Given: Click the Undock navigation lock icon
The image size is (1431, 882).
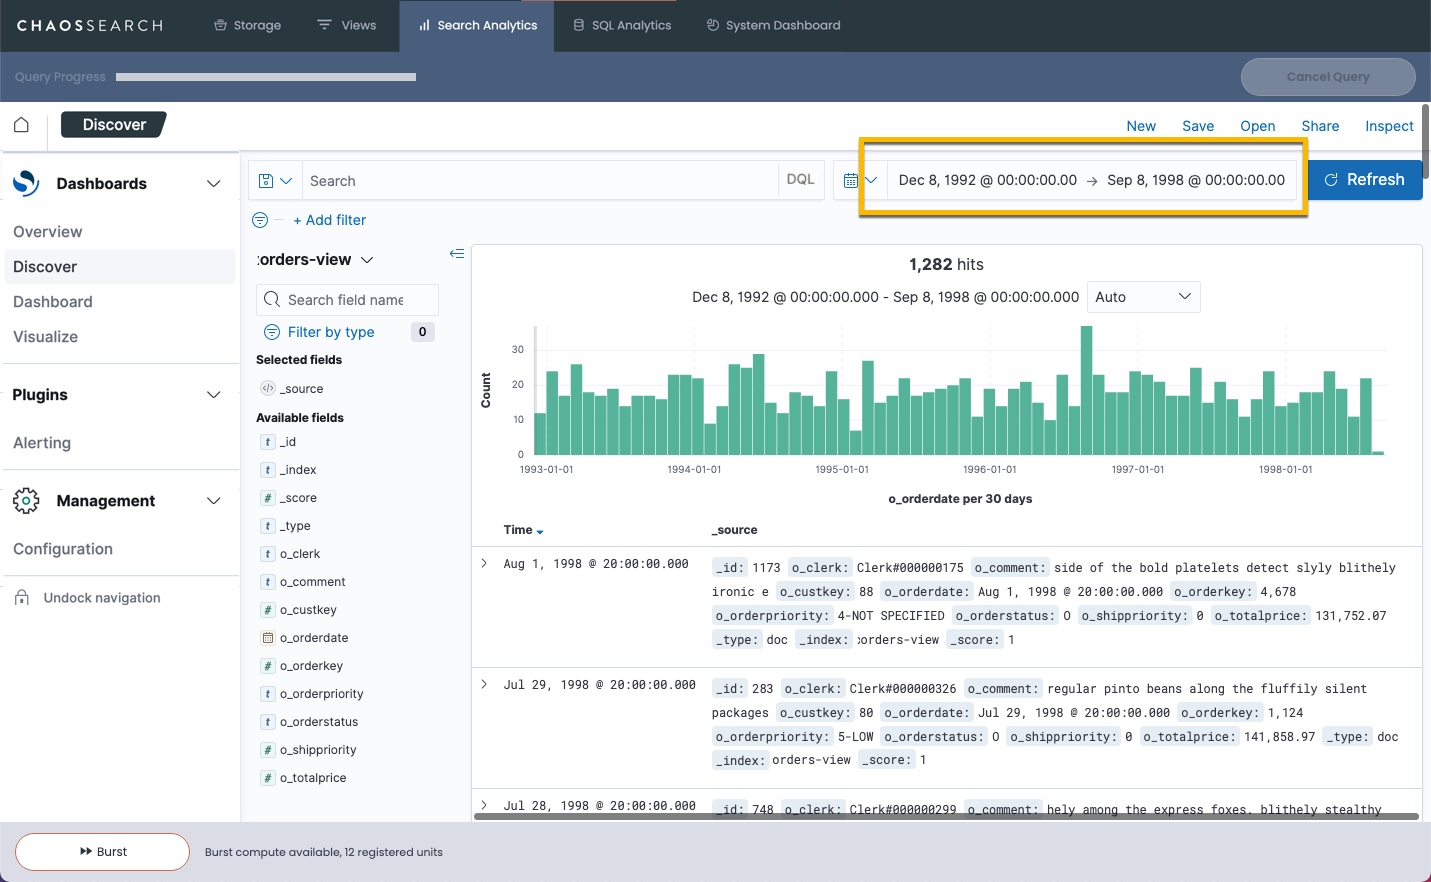Looking at the screenshot, I should (x=22, y=598).
